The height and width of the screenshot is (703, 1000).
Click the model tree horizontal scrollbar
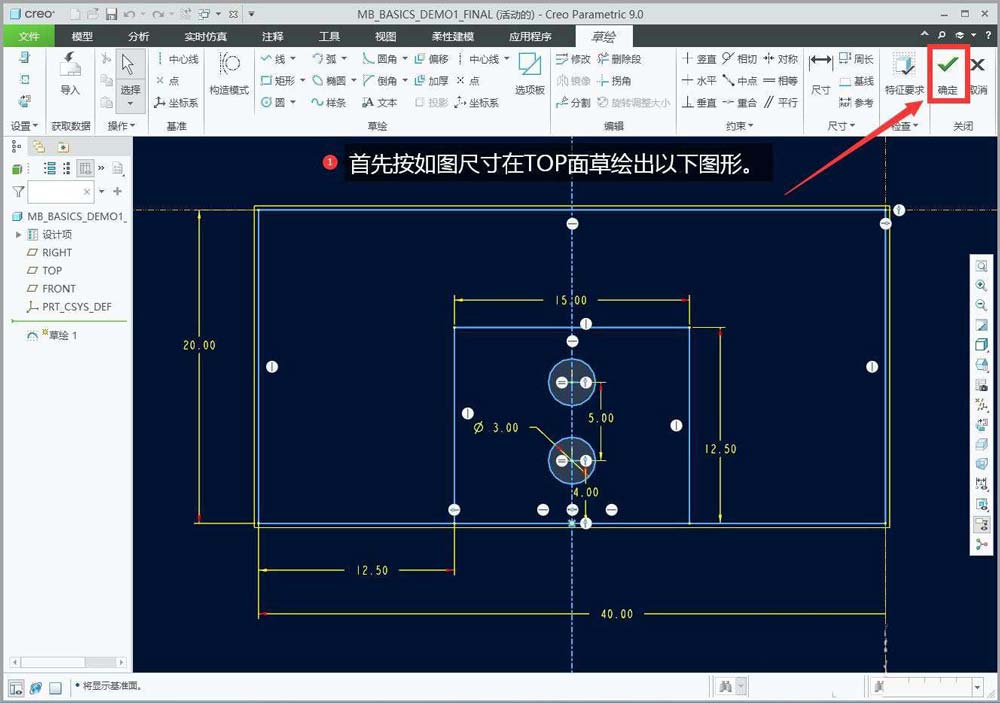click(68, 662)
